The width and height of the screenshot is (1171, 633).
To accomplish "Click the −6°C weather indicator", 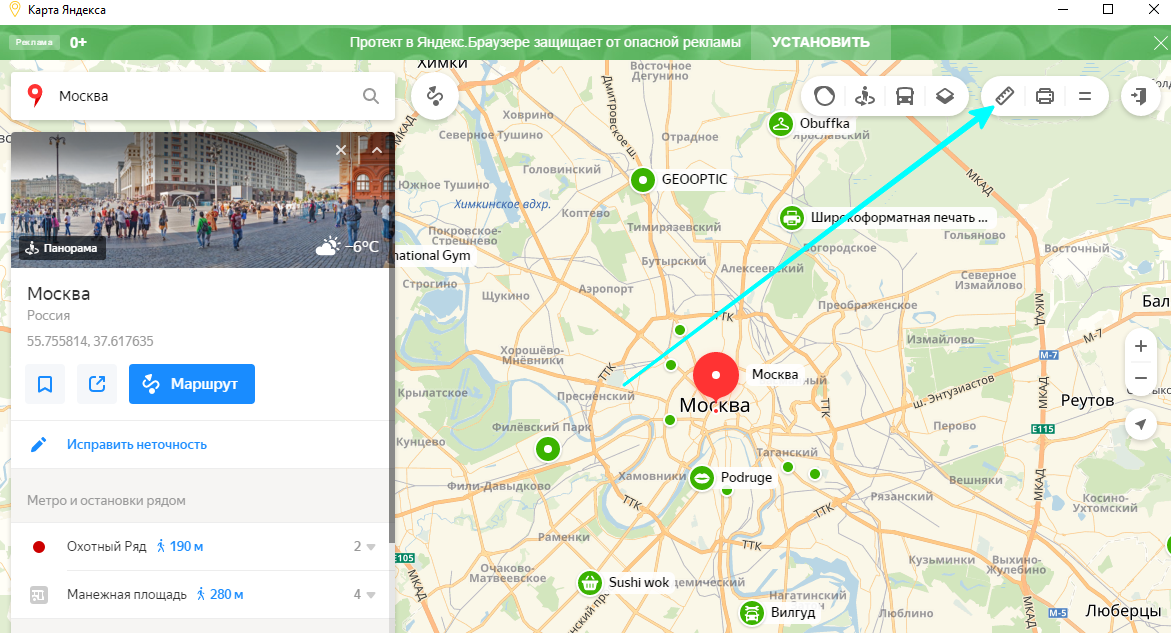I will tap(347, 246).
